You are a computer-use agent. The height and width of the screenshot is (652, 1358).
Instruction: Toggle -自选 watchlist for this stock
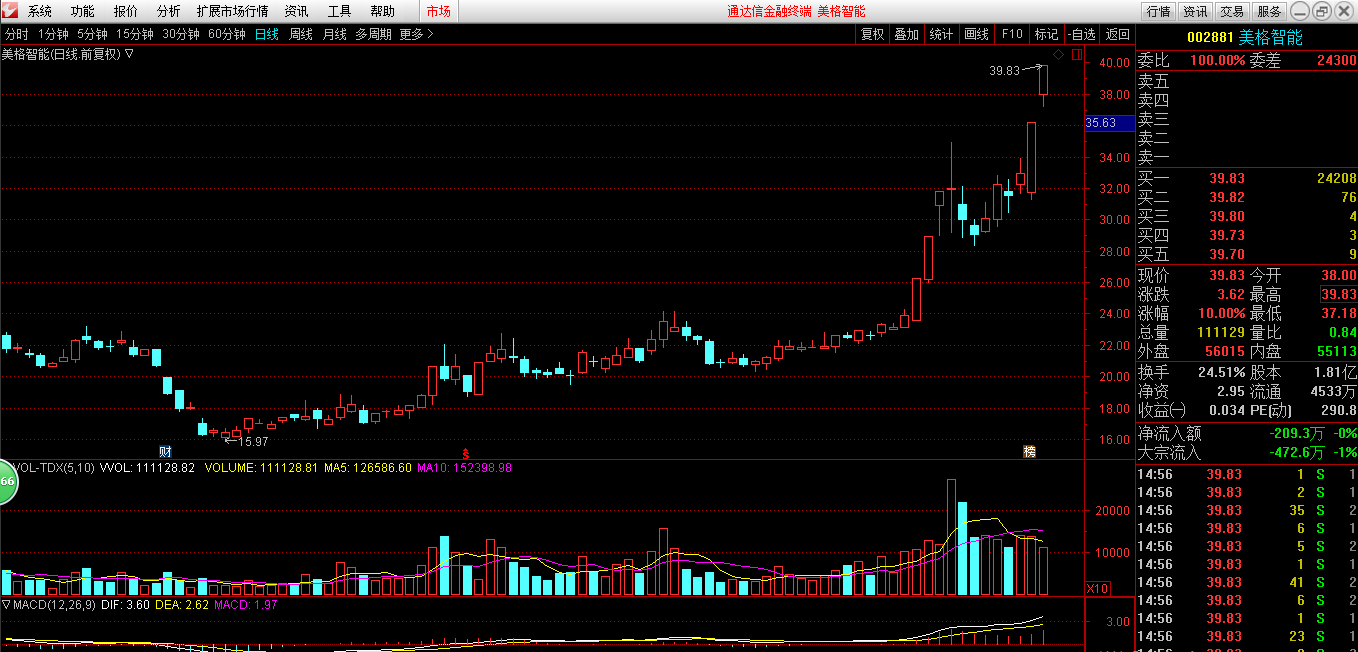(1082, 34)
